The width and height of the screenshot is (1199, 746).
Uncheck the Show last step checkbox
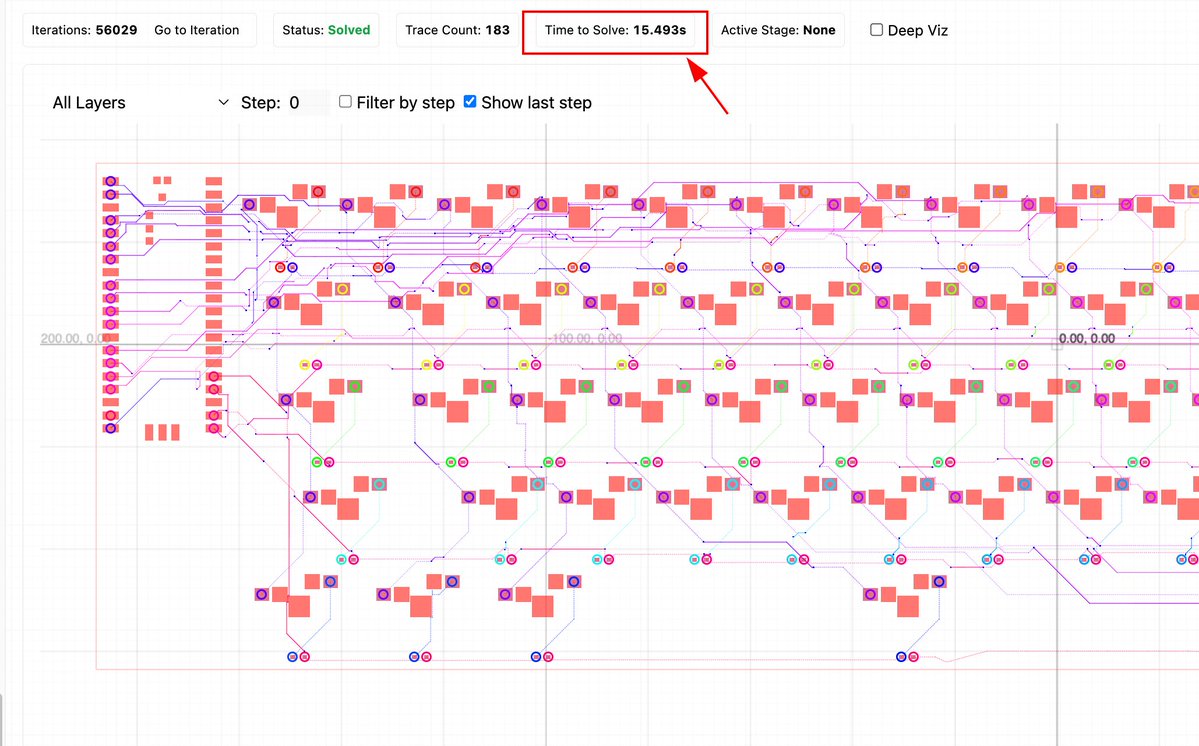click(470, 102)
